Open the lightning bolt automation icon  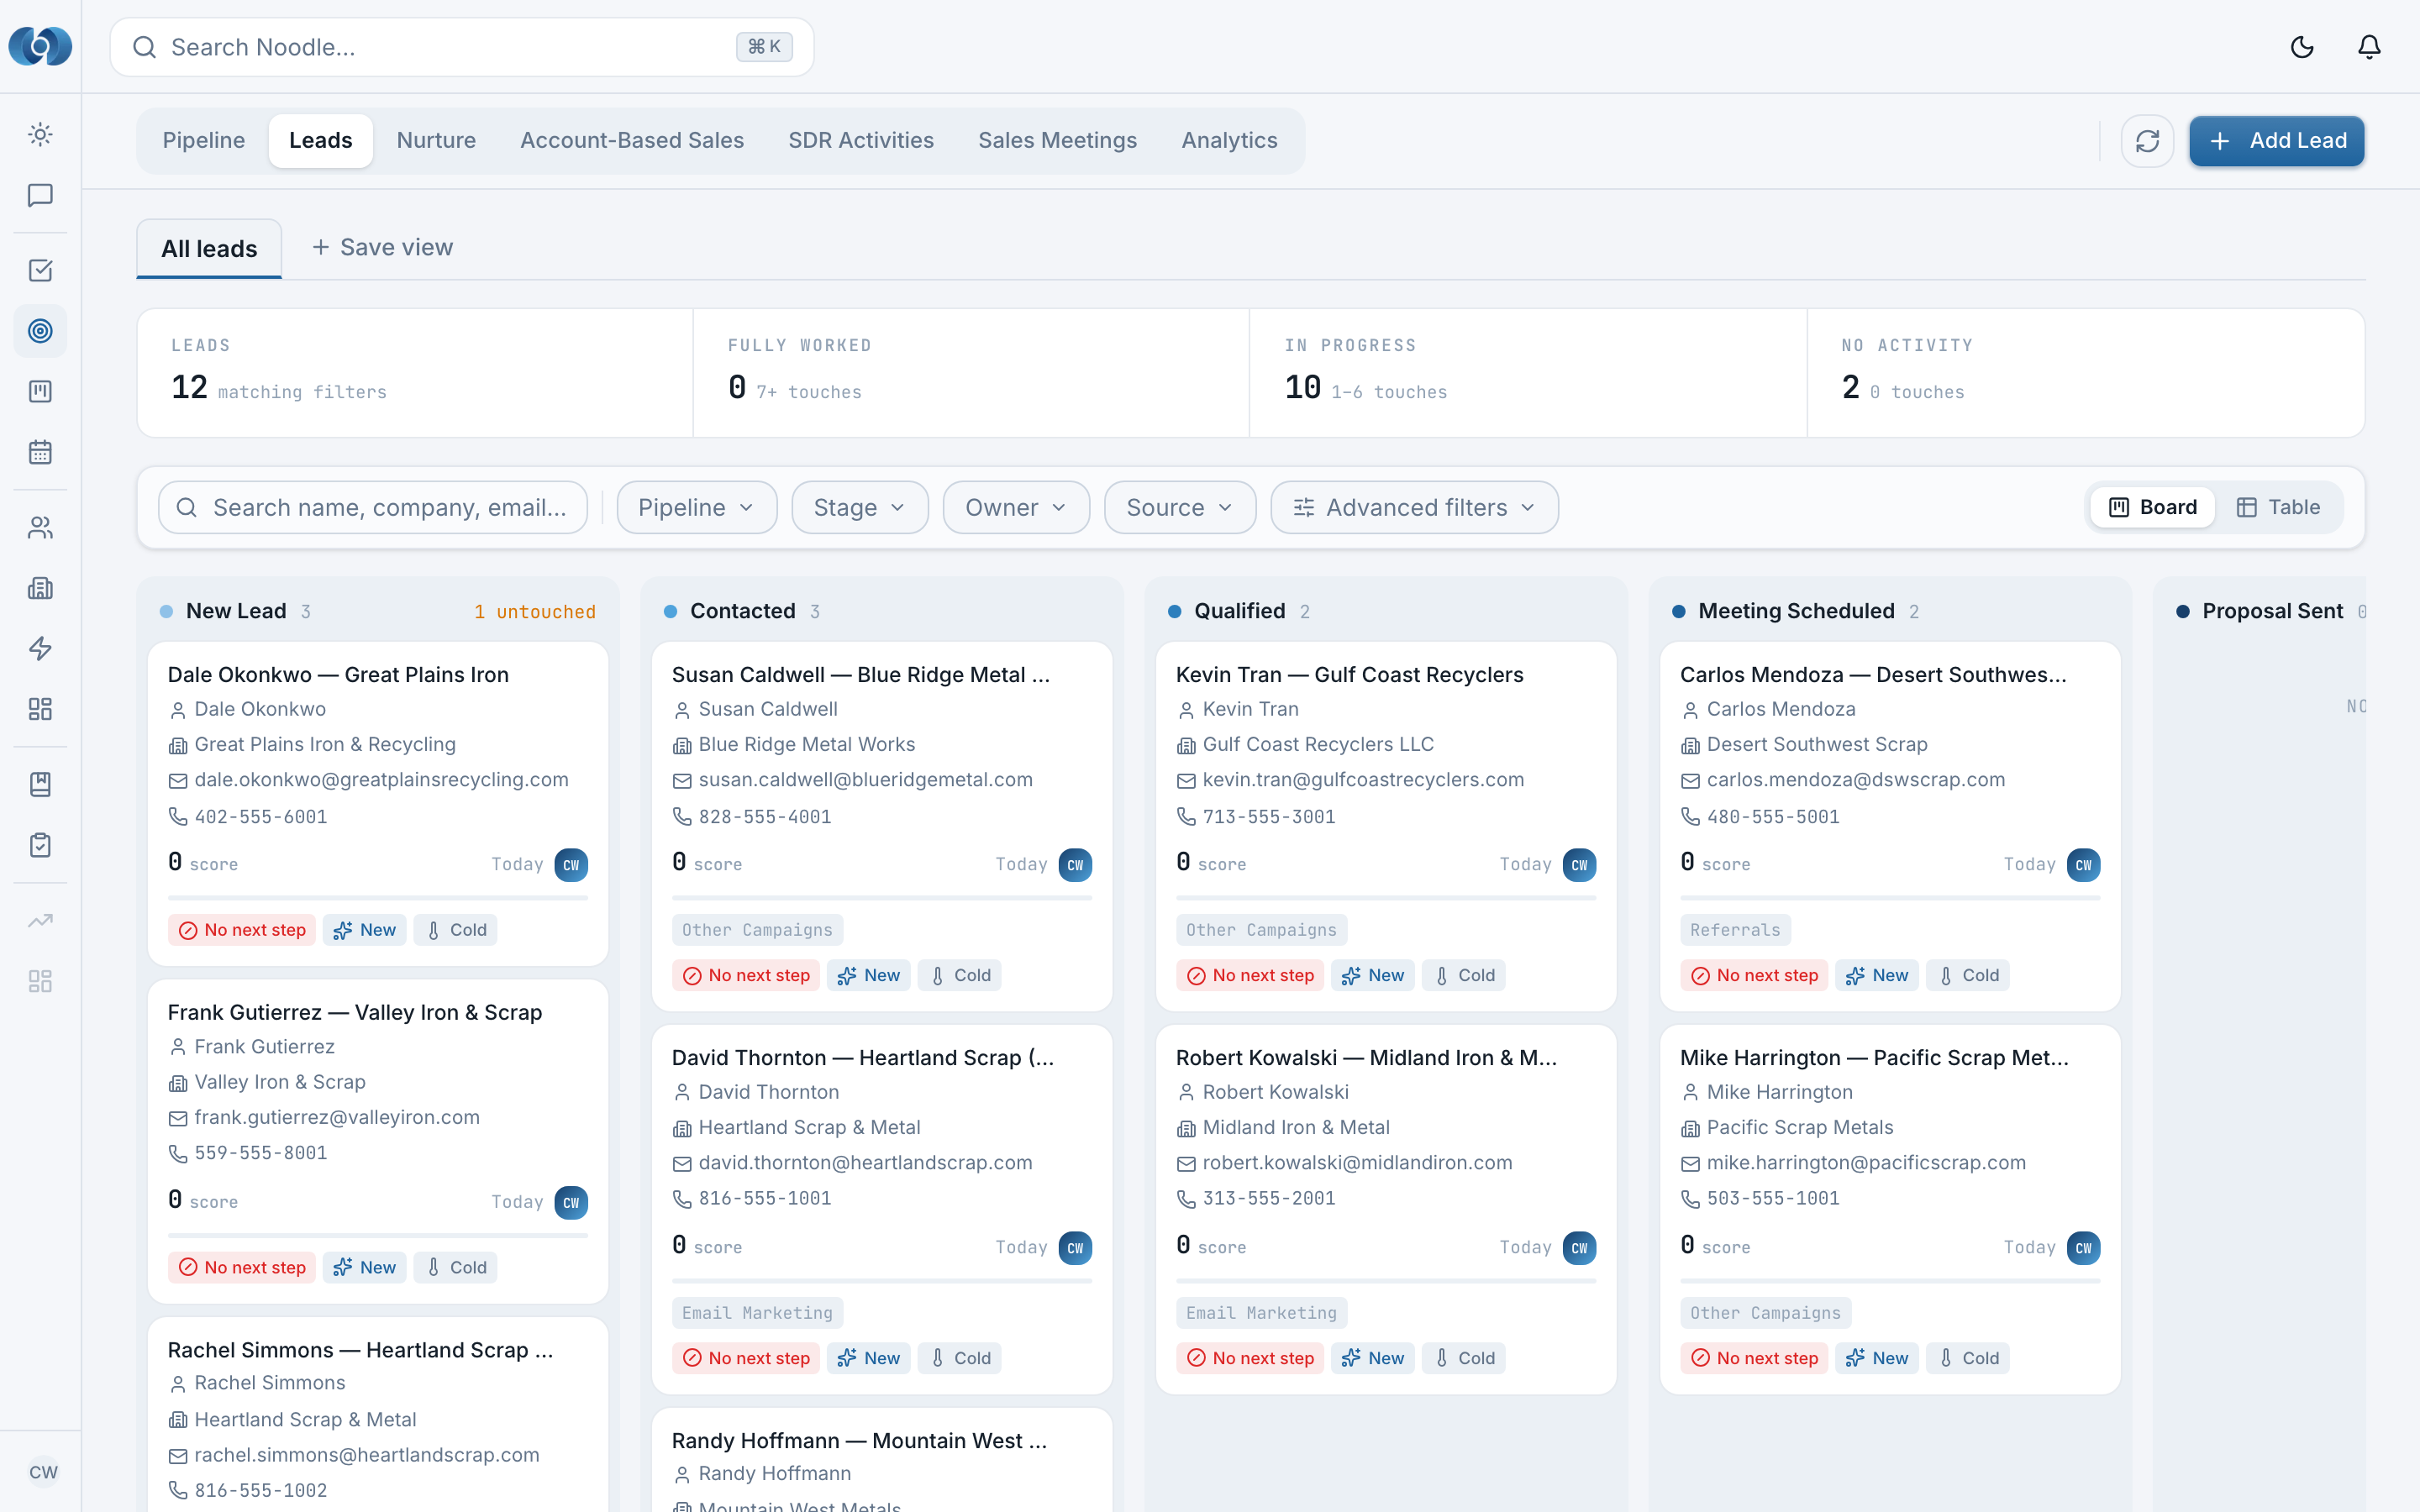pyautogui.click(x=40, y=648)
